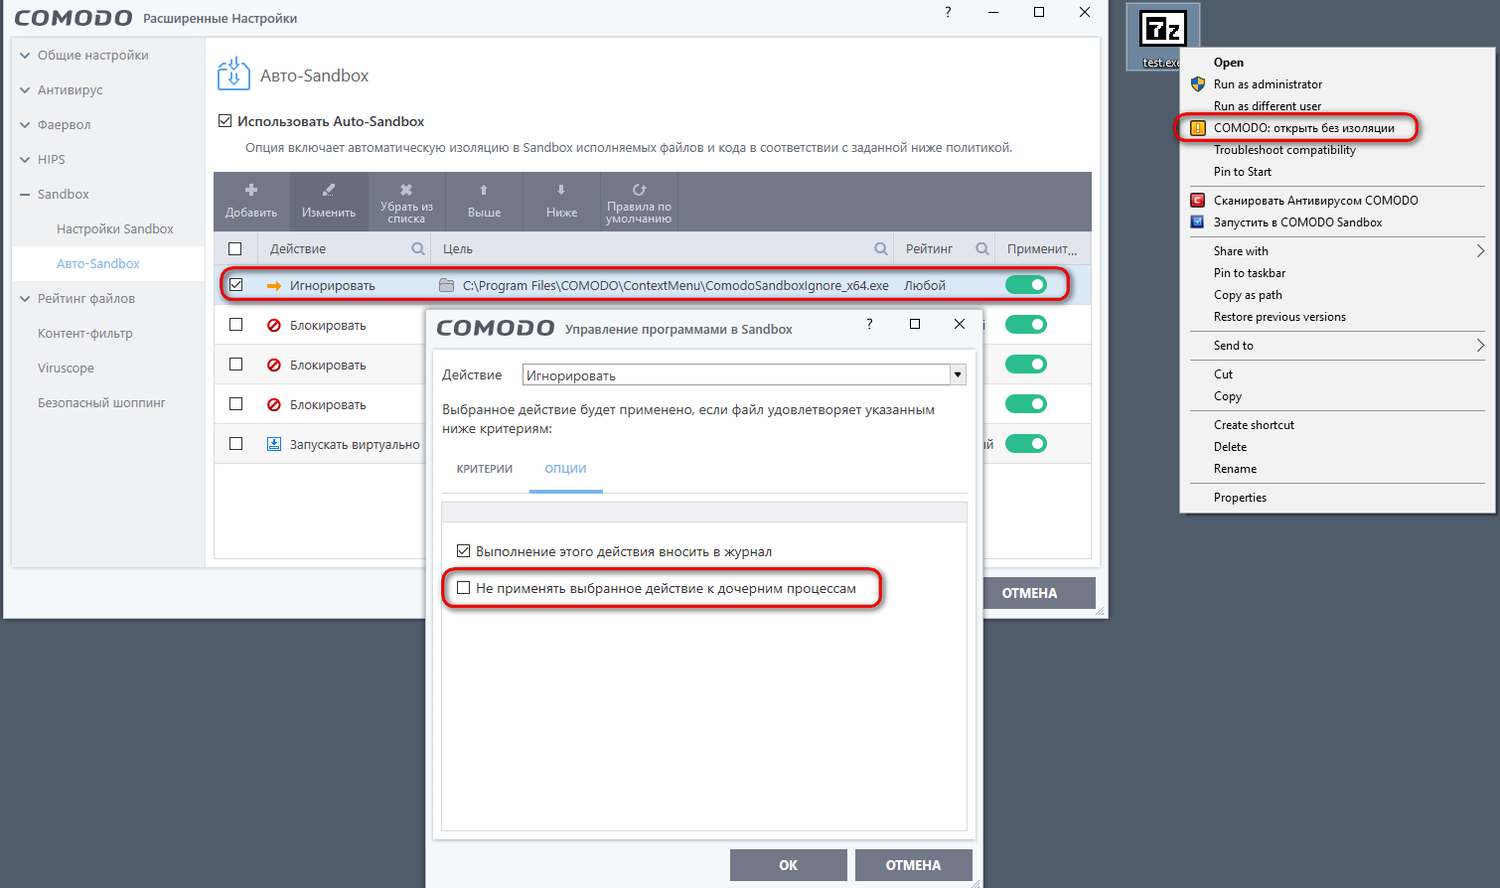Click the help question mark in Управление программами dialog
This screenshot has width=1500, height=888.
click(869, 324)
